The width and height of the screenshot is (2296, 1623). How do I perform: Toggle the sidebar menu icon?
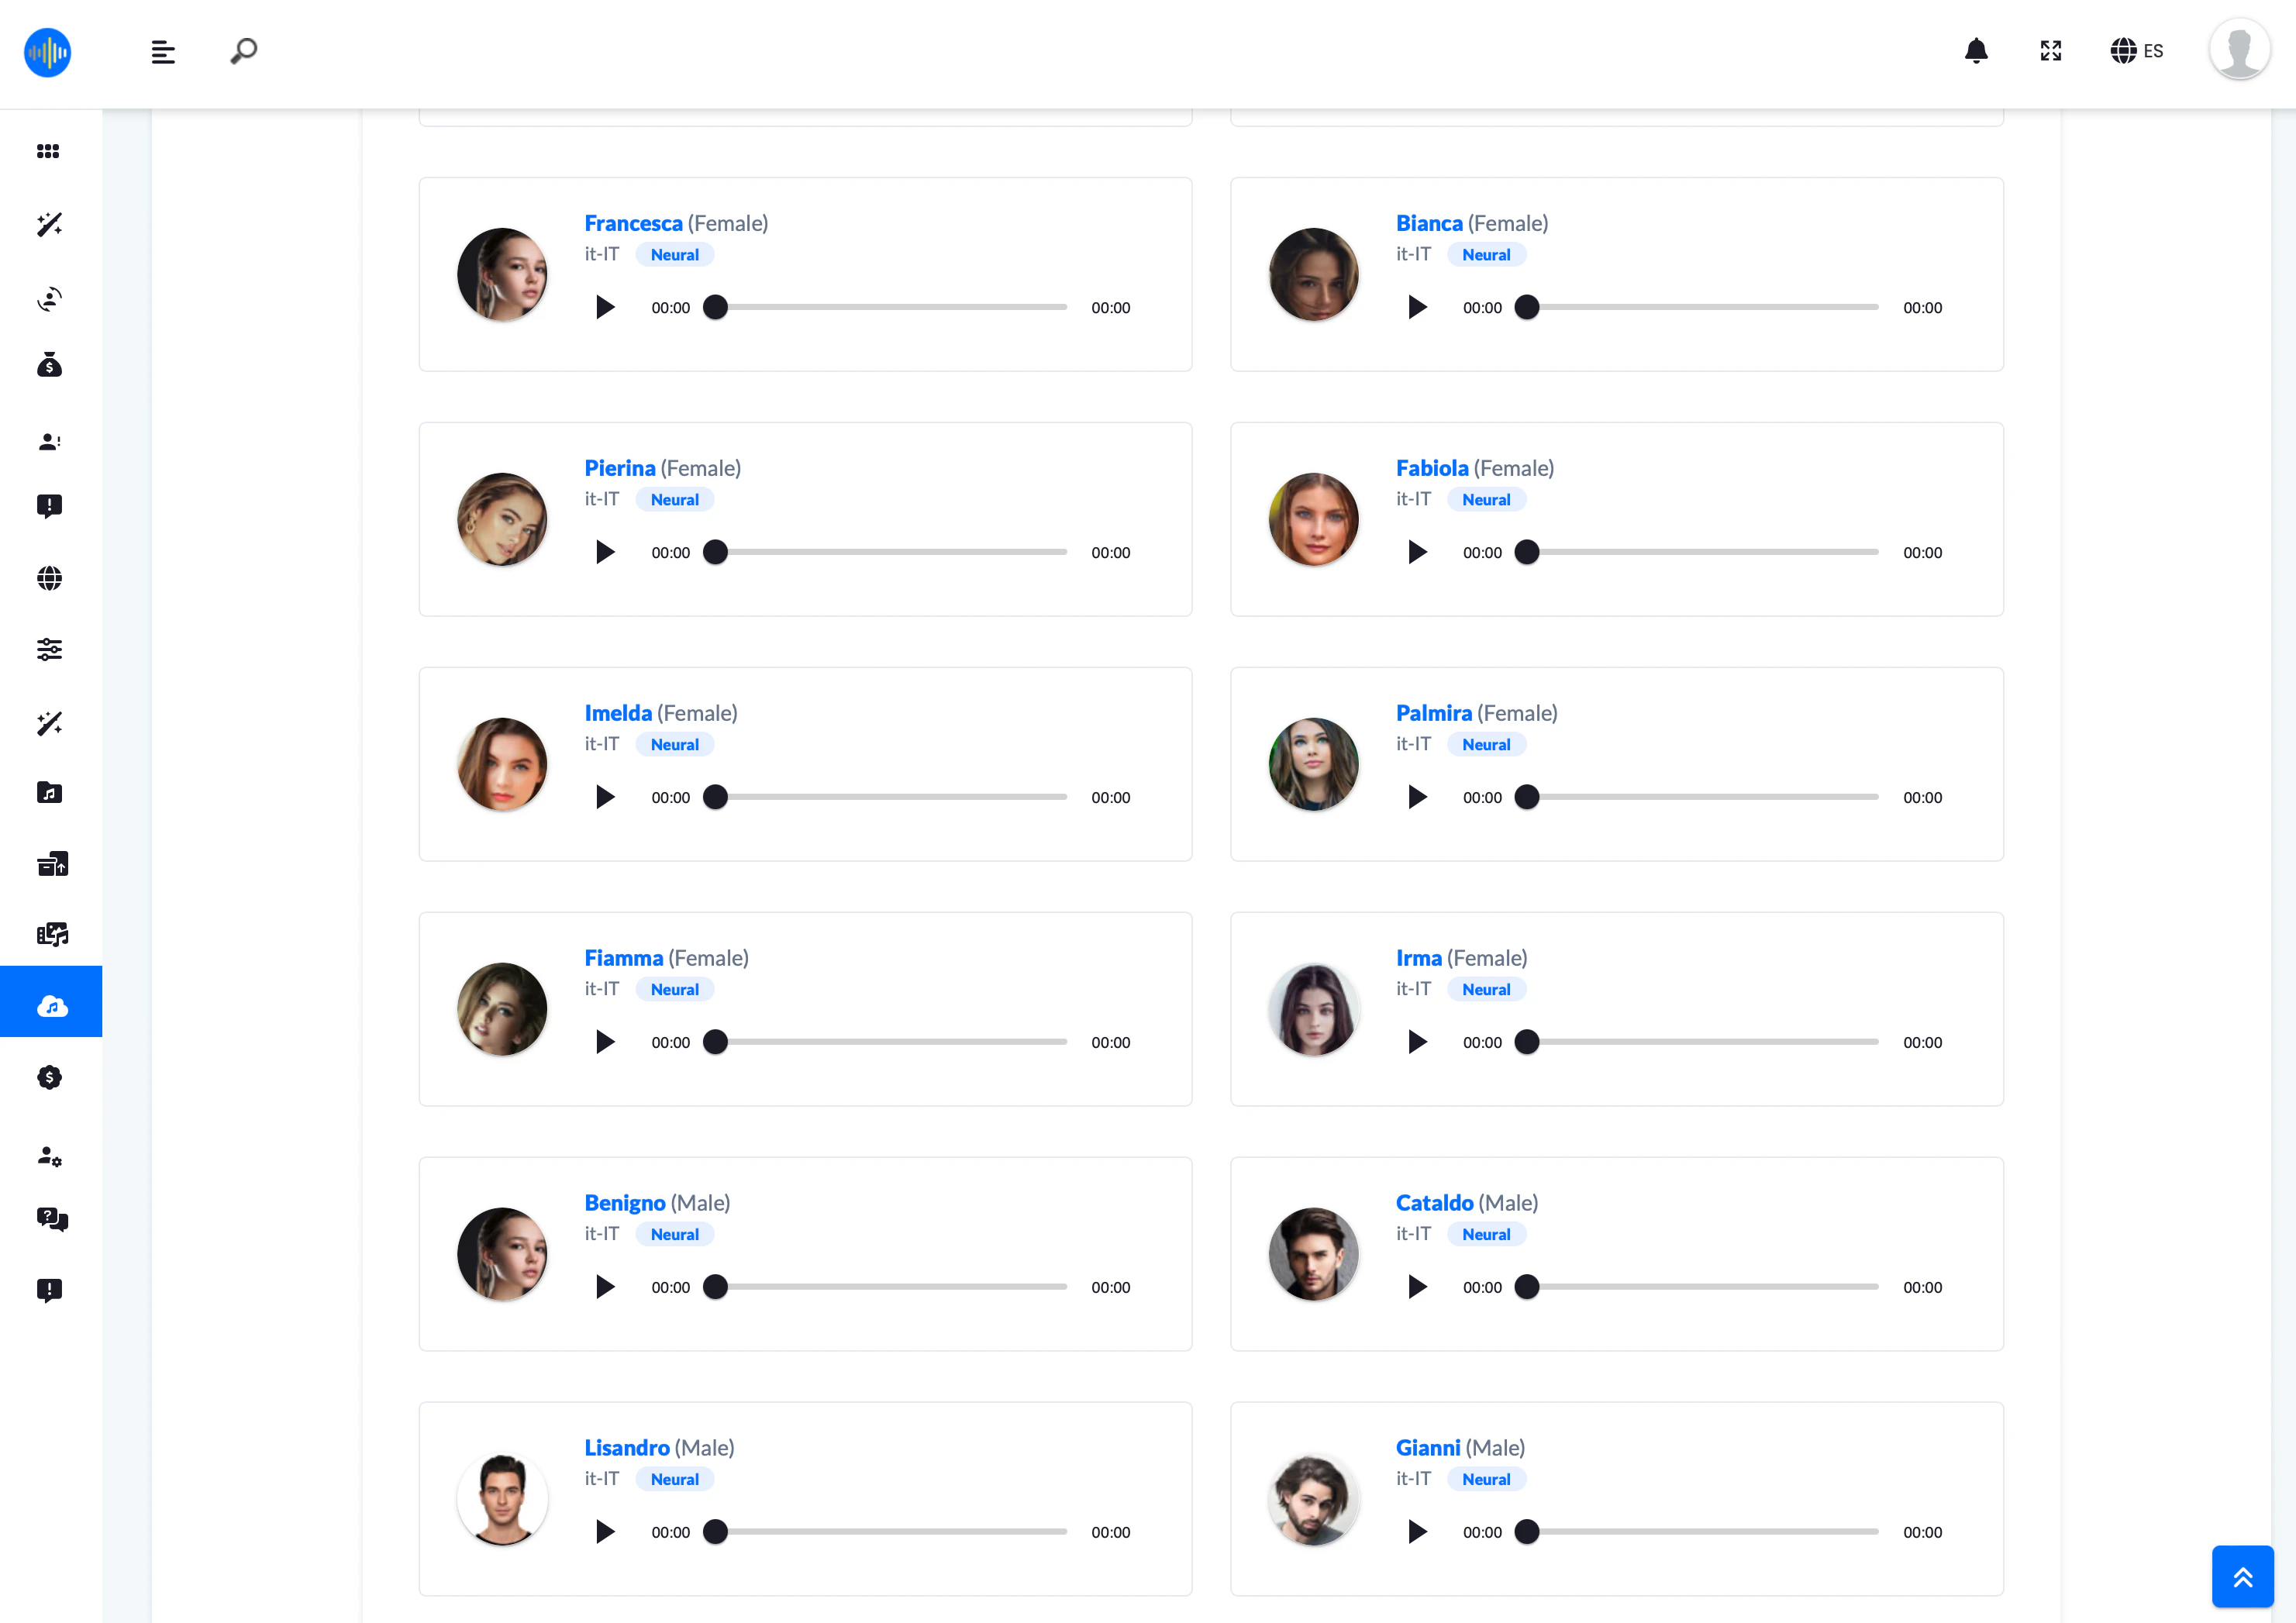(x=163, y=52)
